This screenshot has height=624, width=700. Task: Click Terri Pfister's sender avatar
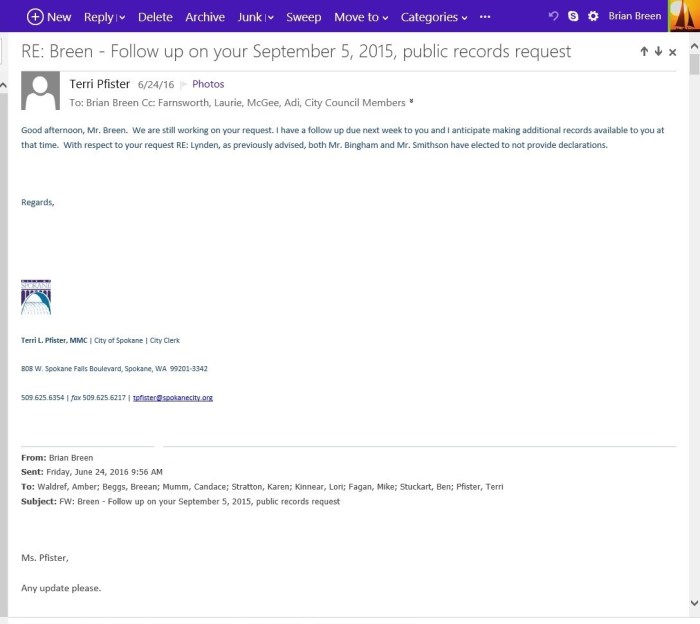tap(40, 91)
